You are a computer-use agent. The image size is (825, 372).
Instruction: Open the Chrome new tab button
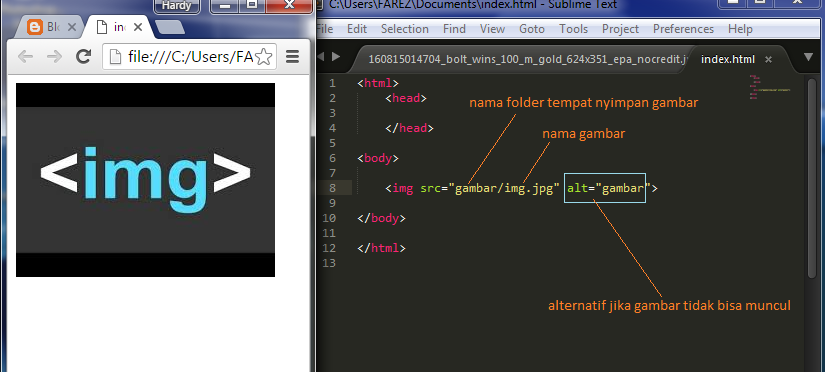(170, 27)
